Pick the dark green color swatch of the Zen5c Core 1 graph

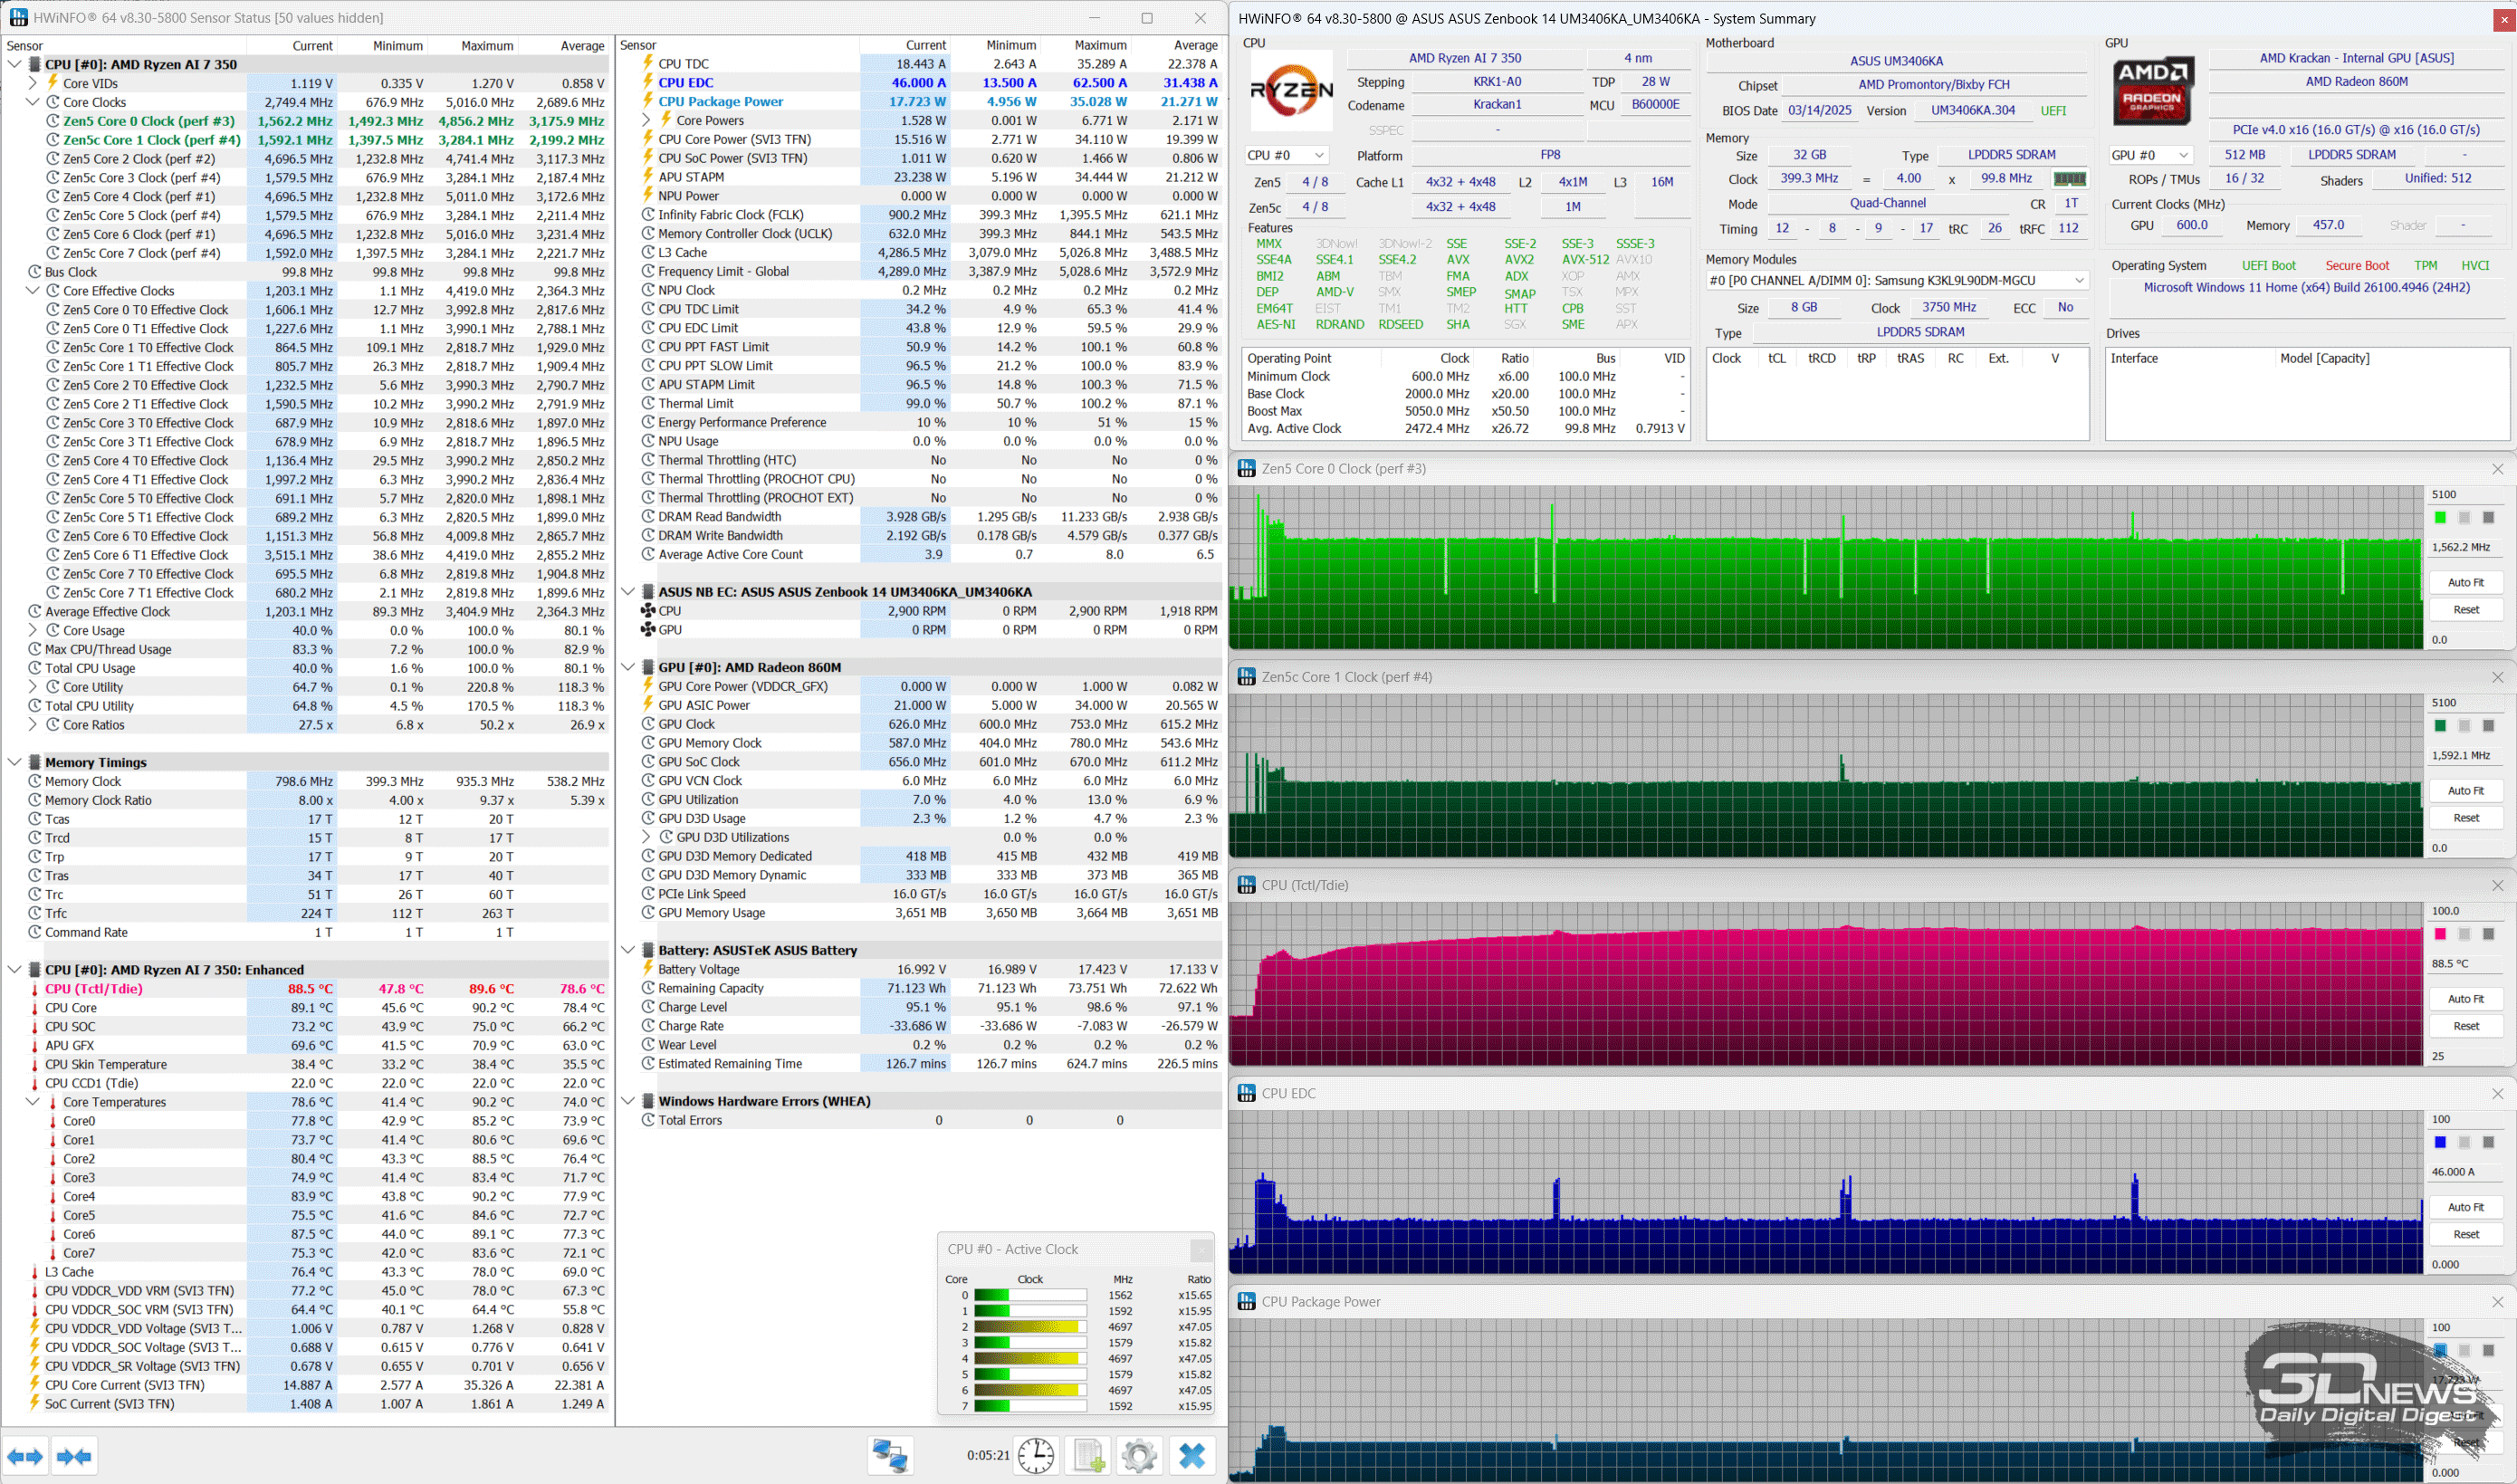coord(2440,726)
